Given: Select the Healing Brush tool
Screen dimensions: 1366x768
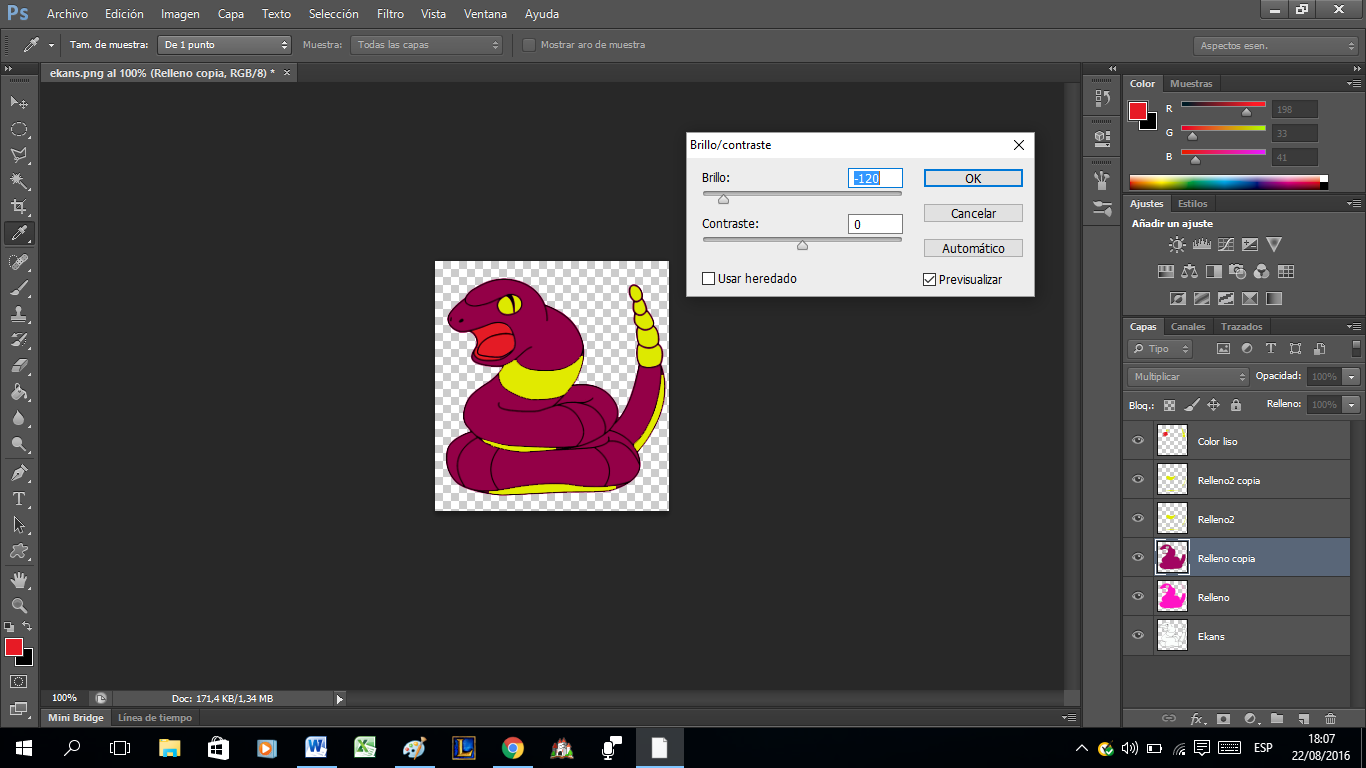Looking at the screenshot, I should click(18, 261).
